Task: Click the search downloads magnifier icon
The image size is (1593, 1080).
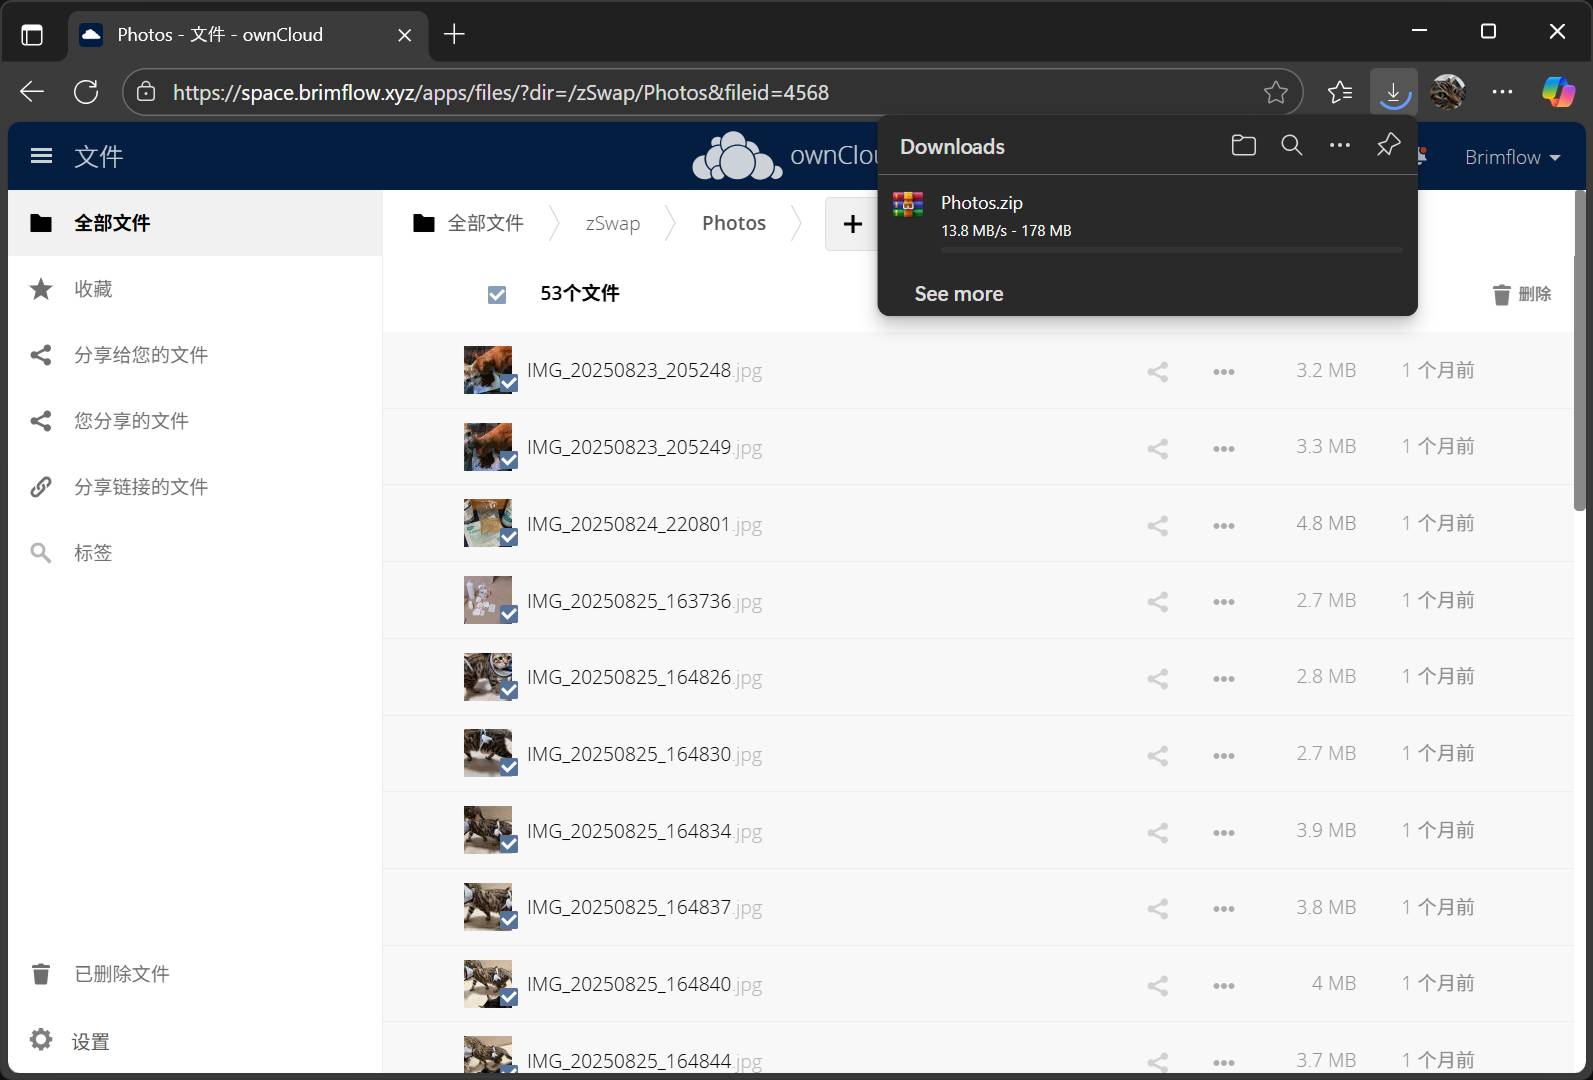Action: 1291,146
